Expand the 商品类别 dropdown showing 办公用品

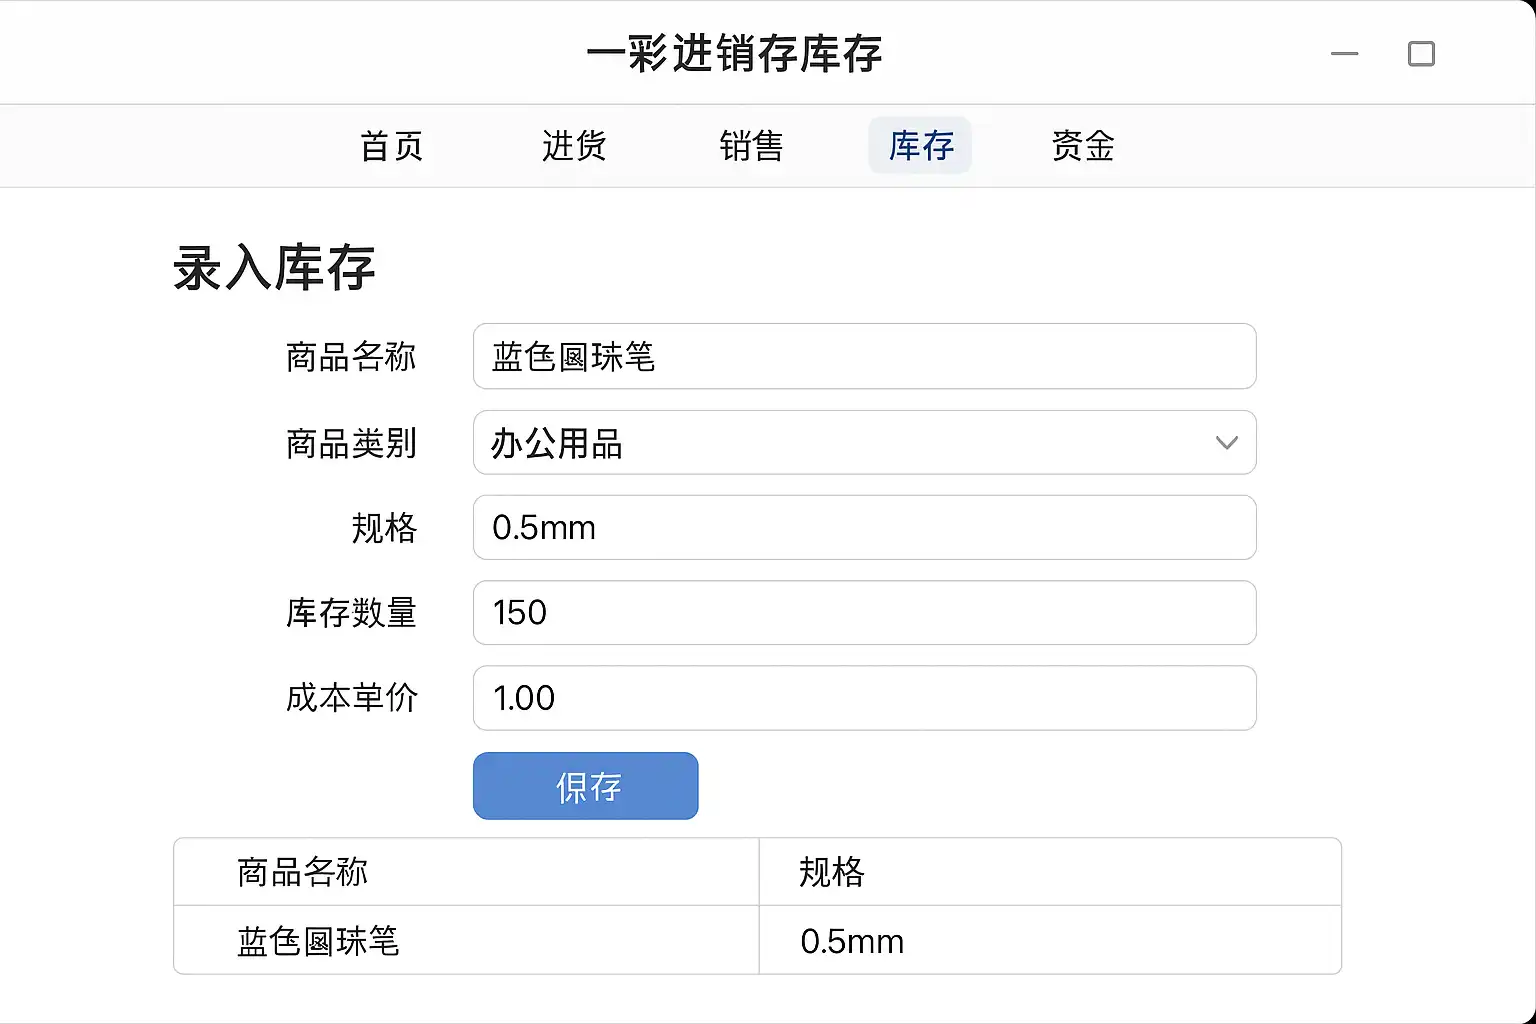click(864, 443)
